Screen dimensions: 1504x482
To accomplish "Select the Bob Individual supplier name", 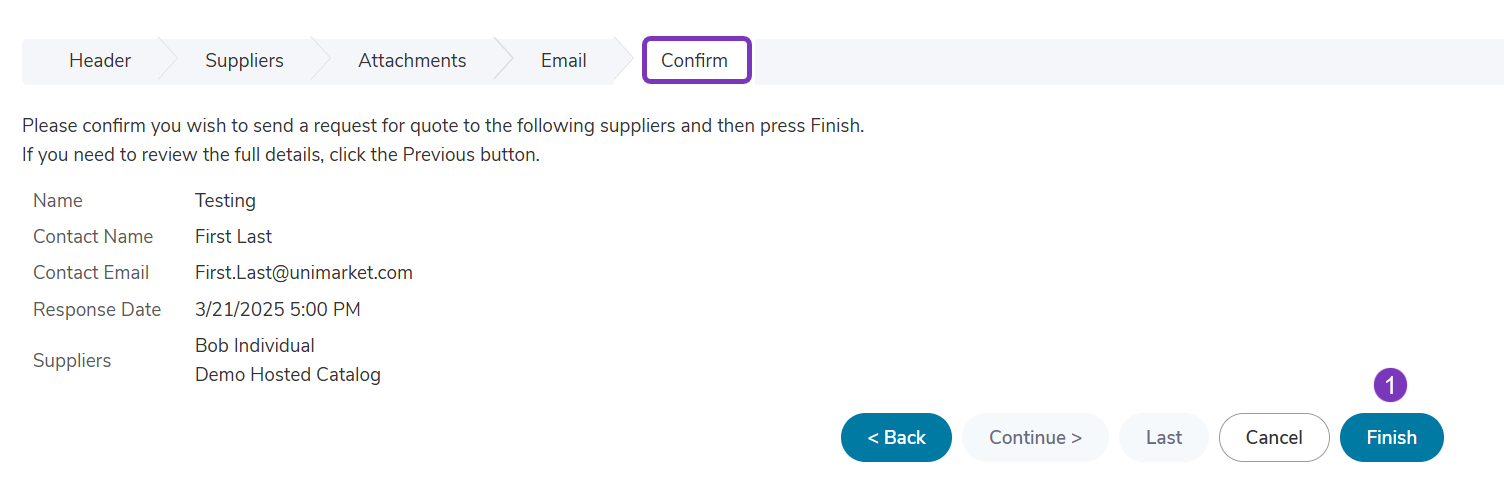I will coord(255,346).
